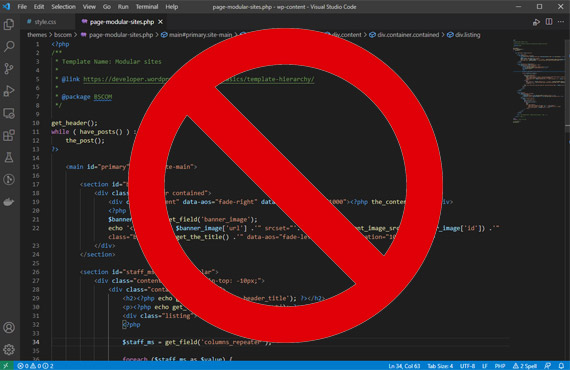The height and width of the screenshot is (370, 570).
Task: Click the page-modular-sites.php breadcrumb
Action: click(x=117, y=35)
